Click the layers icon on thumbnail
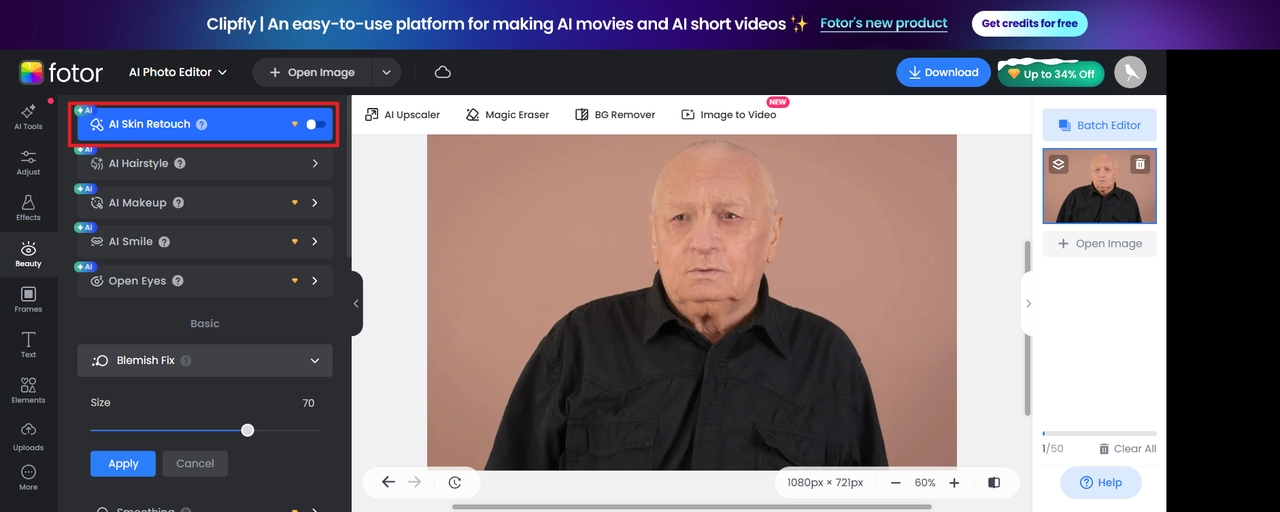This screenshot has width=1280, height=512. pyautogui.click(x=1059, y=164)
